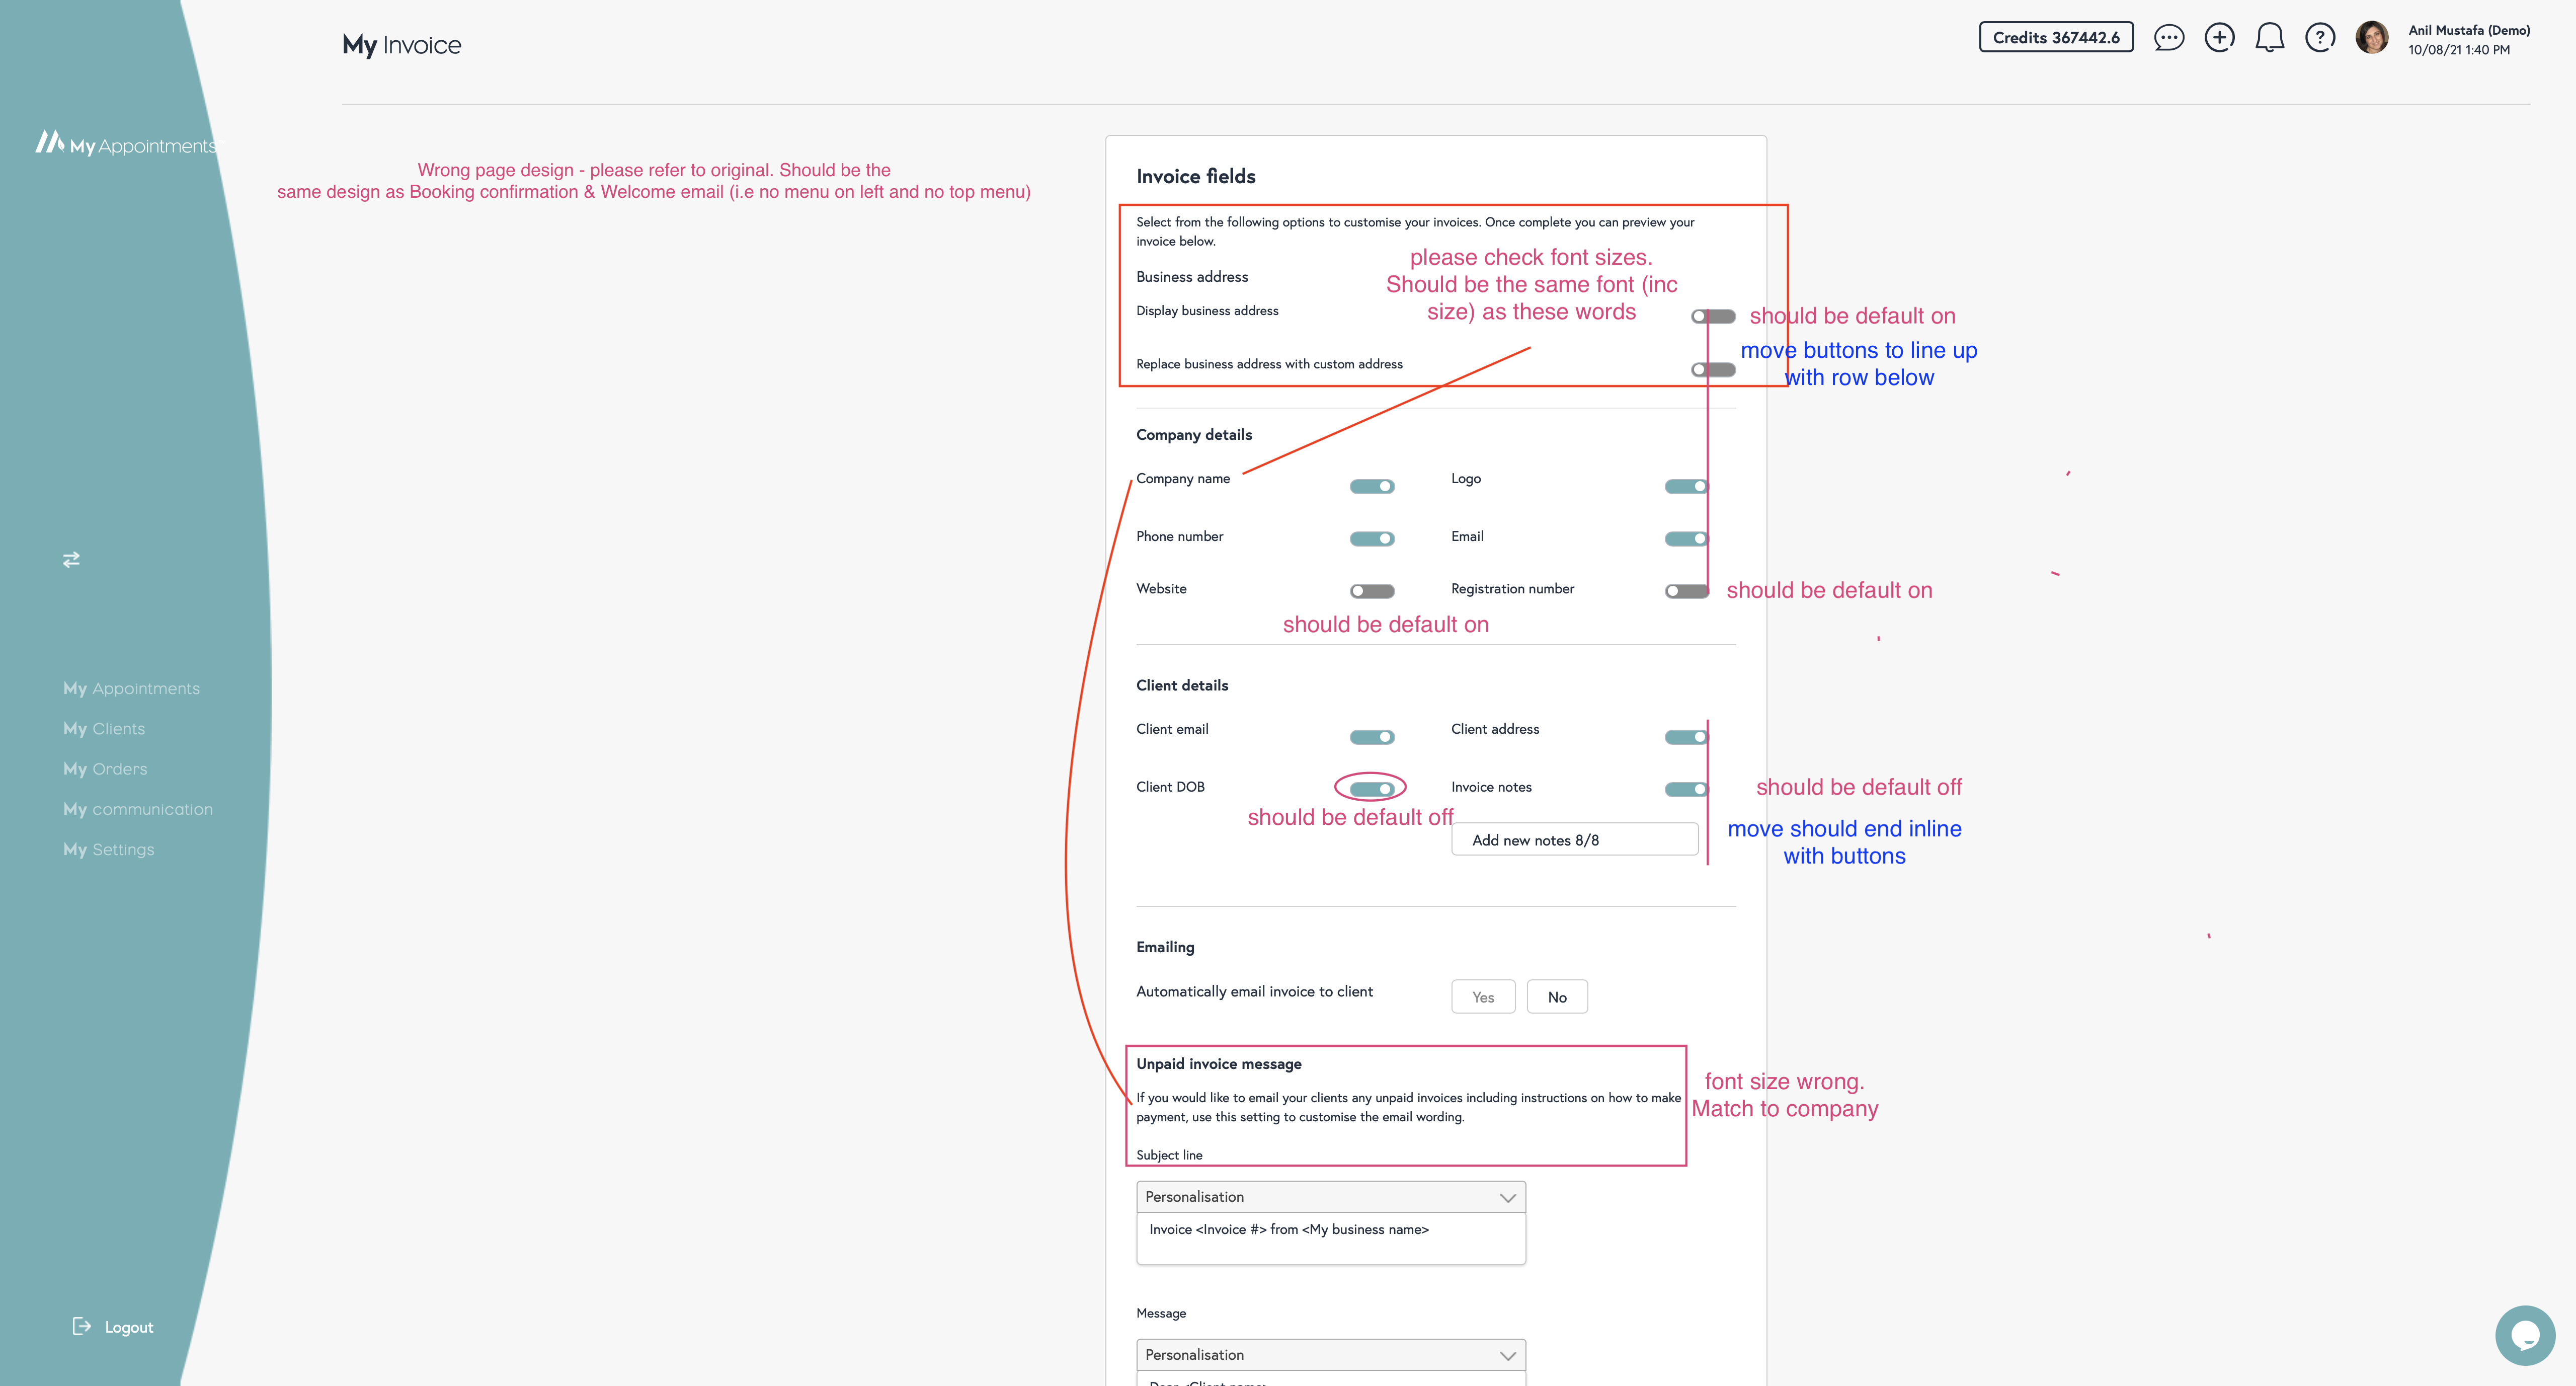Select Yes for automatic invoice emailing

1483,997
